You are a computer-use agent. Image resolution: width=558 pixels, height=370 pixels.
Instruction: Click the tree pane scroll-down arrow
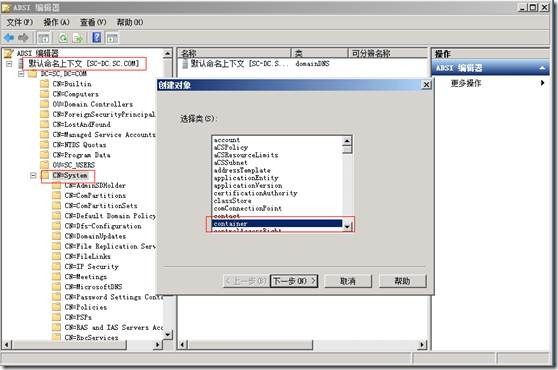(167, 335)
